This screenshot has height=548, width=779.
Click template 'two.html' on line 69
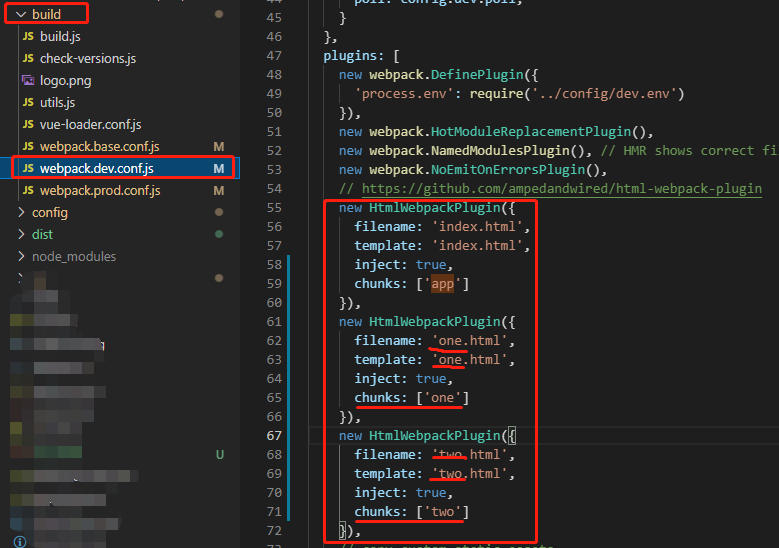pyautogui.click(x=469, y=474)
